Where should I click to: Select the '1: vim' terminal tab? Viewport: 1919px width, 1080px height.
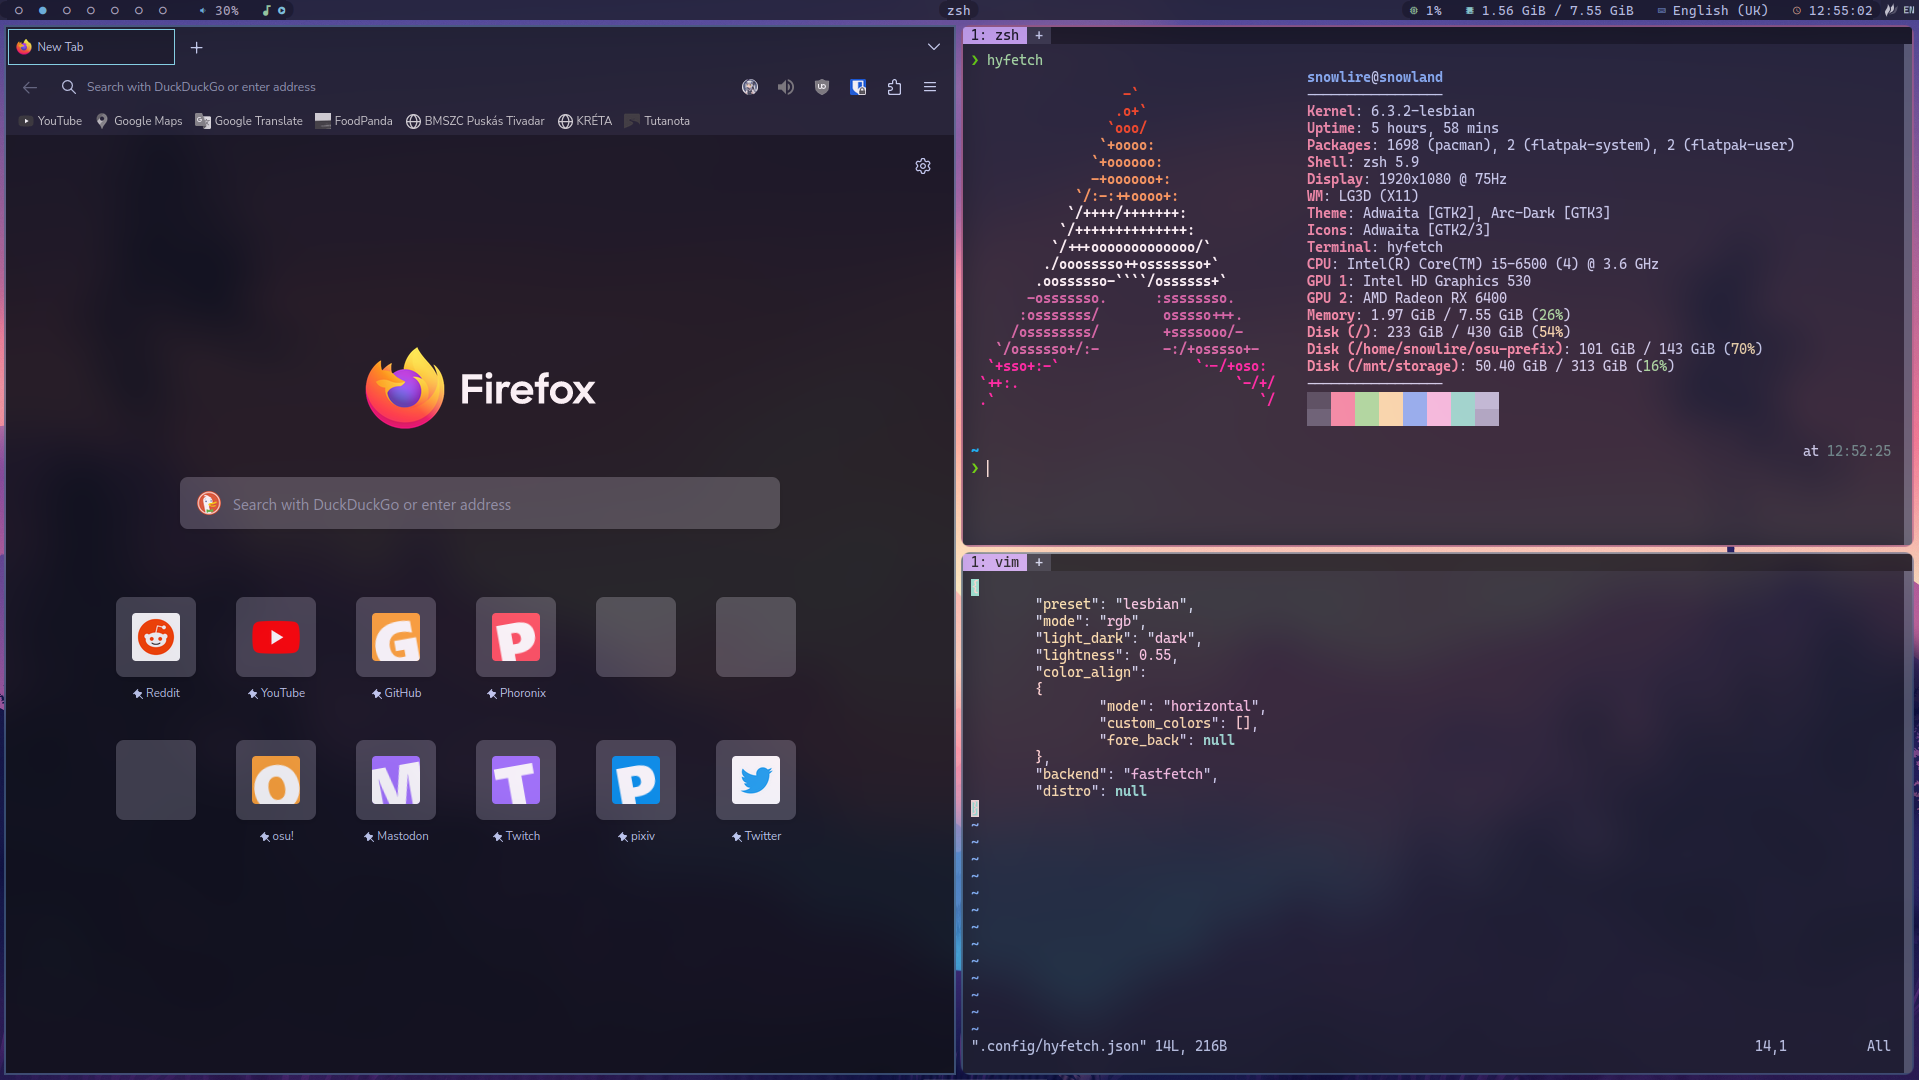995,562
